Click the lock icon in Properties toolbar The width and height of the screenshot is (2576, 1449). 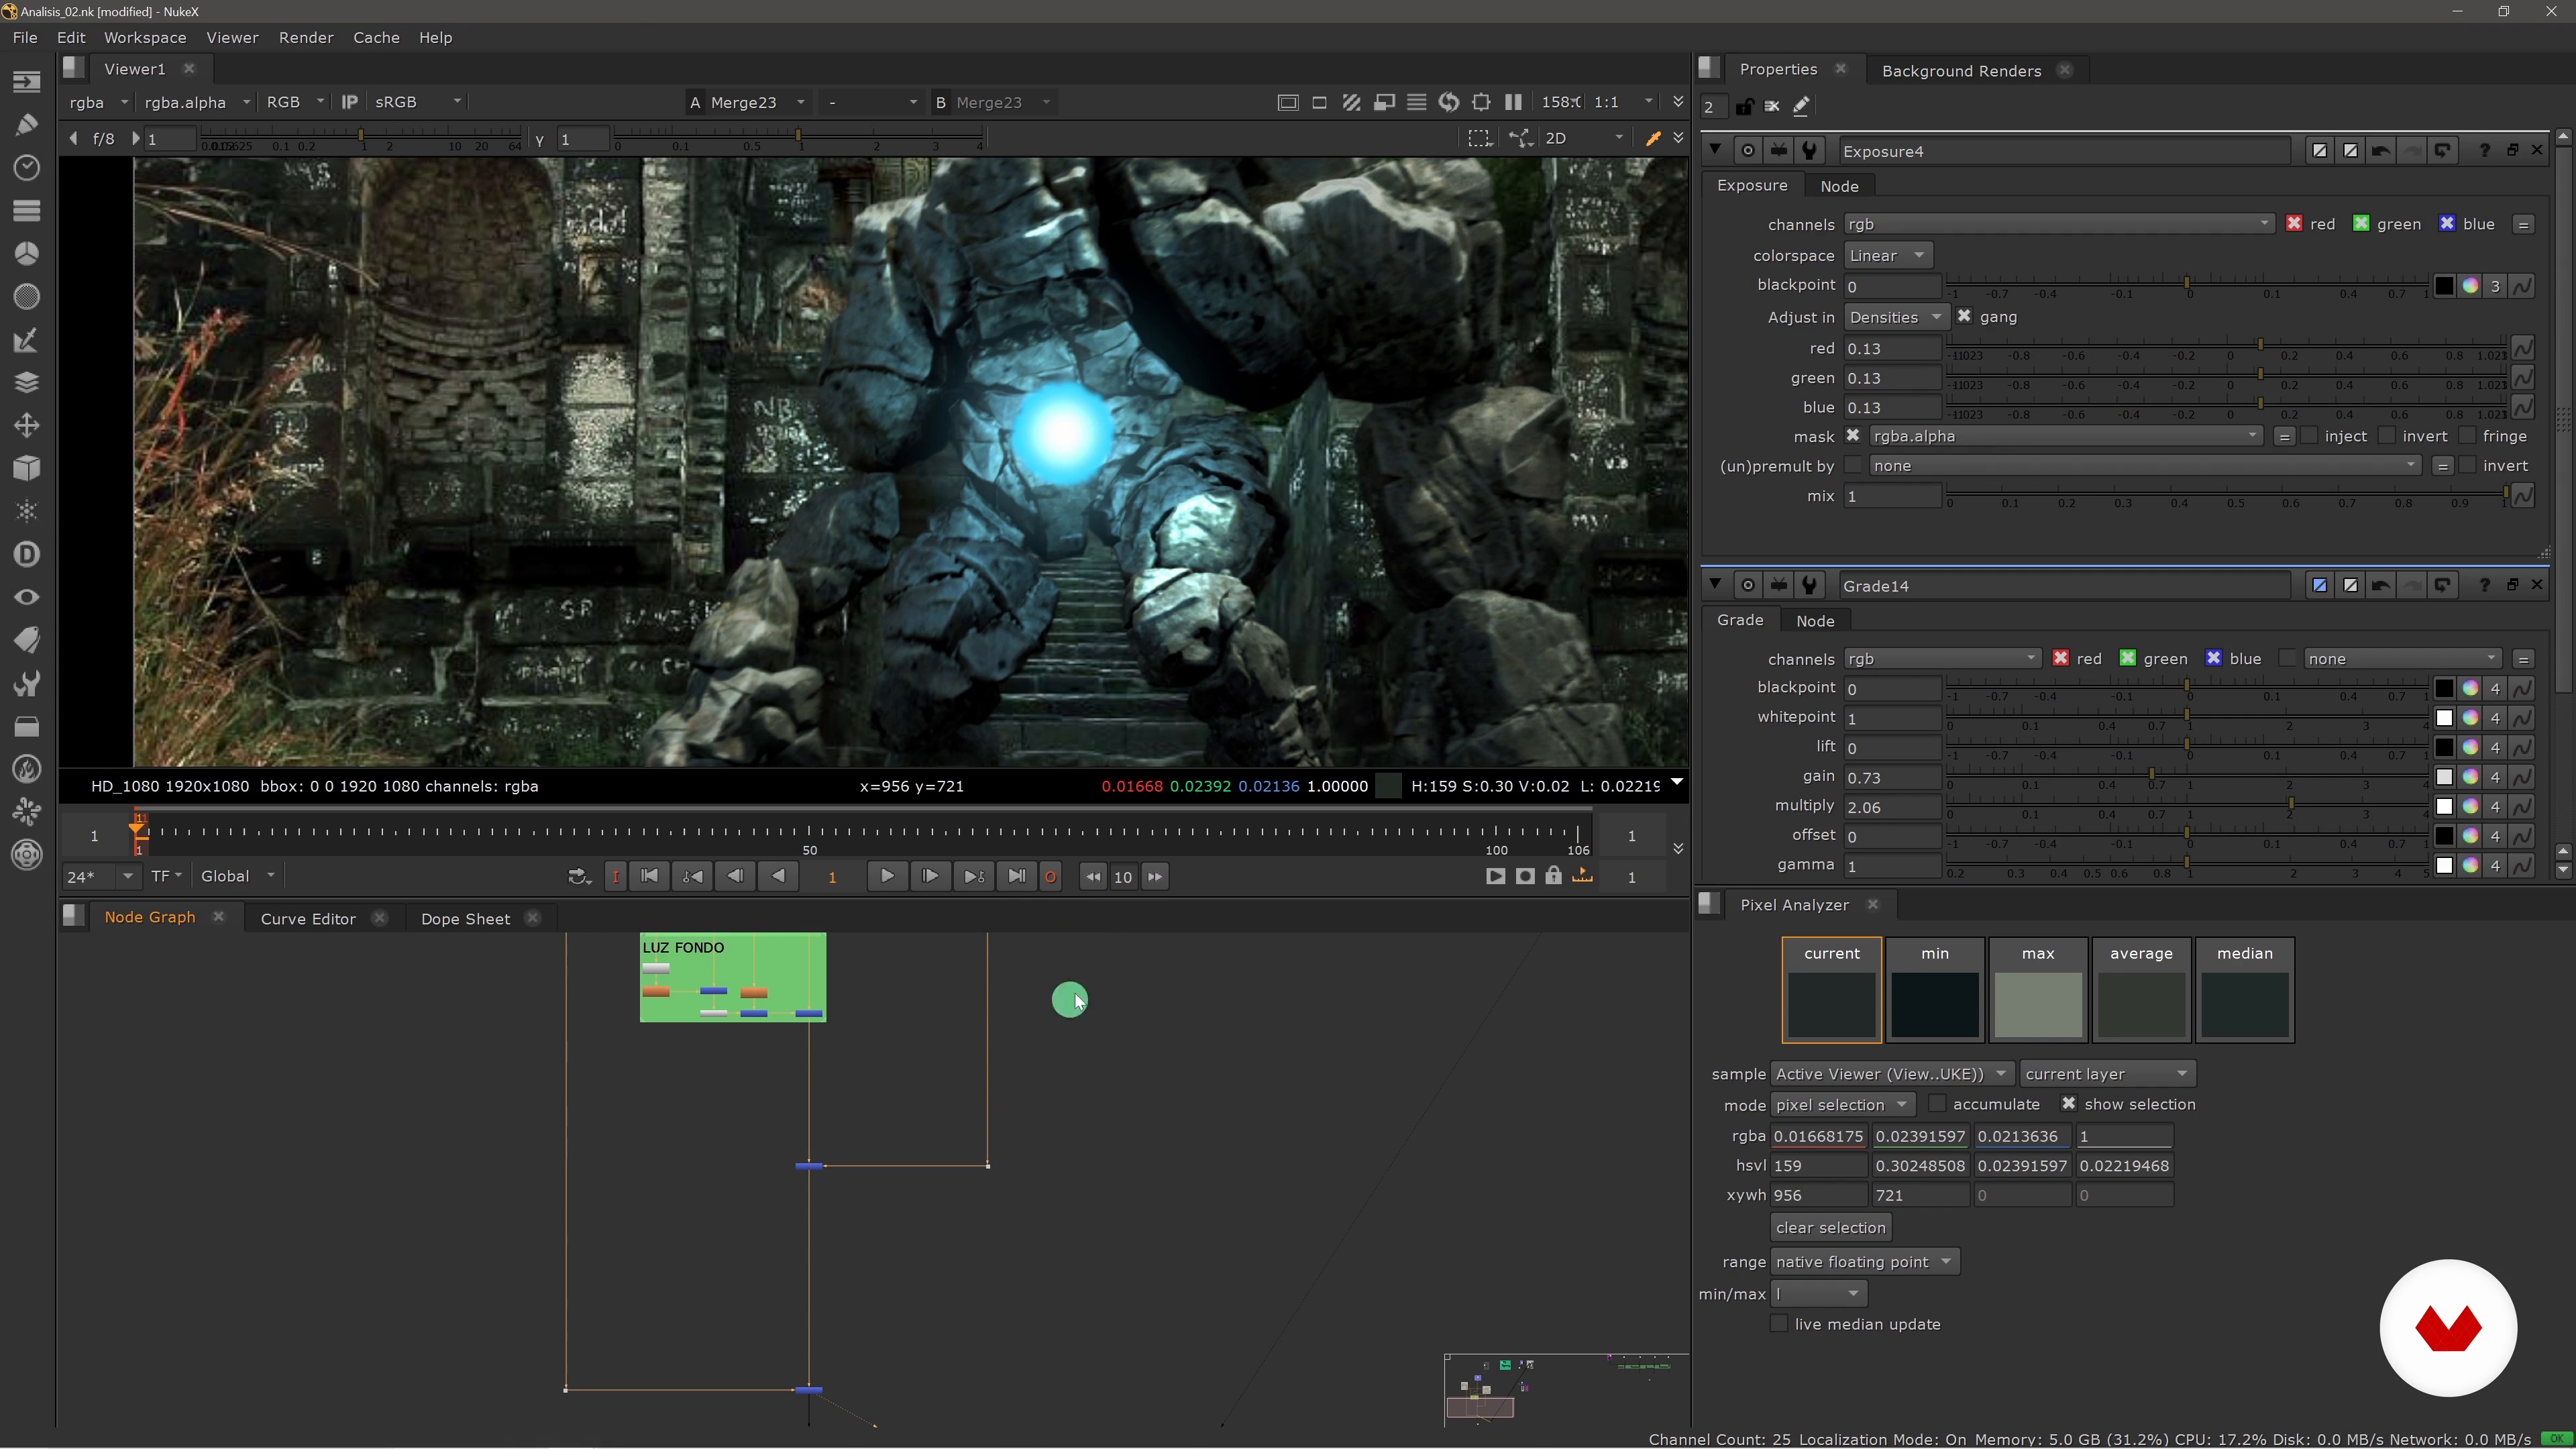[x=1744, y=106]
